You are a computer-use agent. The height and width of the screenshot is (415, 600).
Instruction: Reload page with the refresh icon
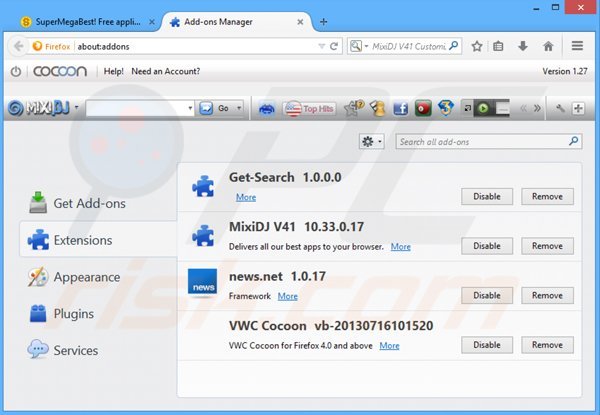point(334,46)
